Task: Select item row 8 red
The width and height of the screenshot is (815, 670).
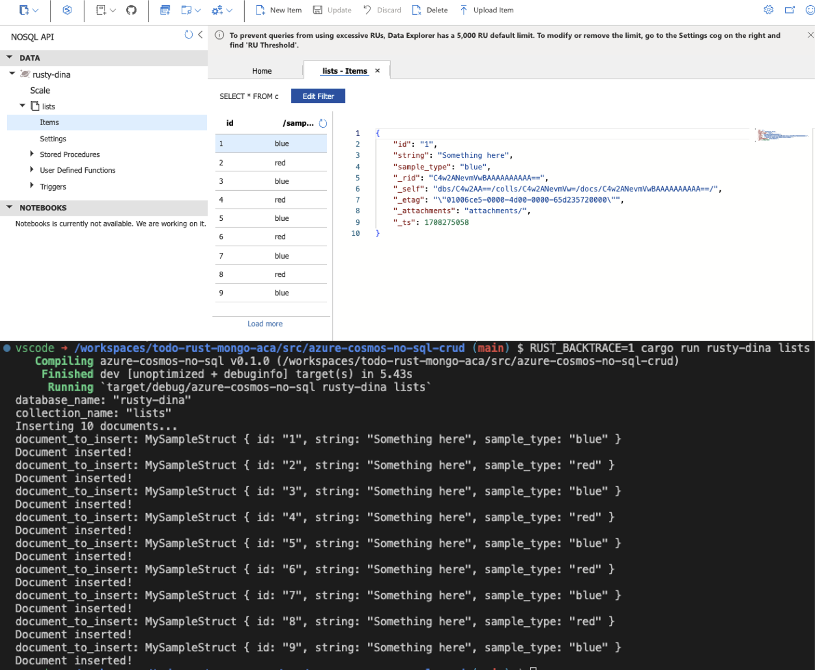Action: [271, 274]
